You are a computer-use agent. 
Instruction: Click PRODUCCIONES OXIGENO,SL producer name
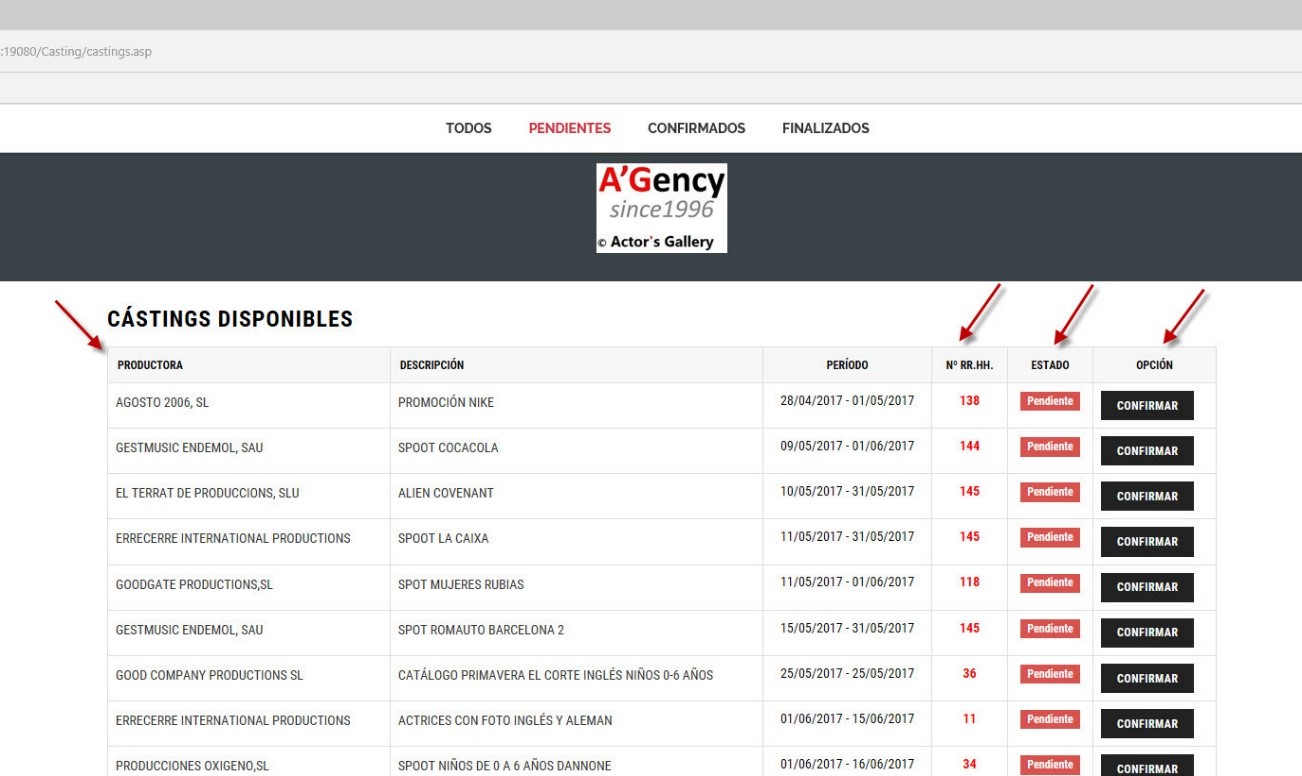194,767
